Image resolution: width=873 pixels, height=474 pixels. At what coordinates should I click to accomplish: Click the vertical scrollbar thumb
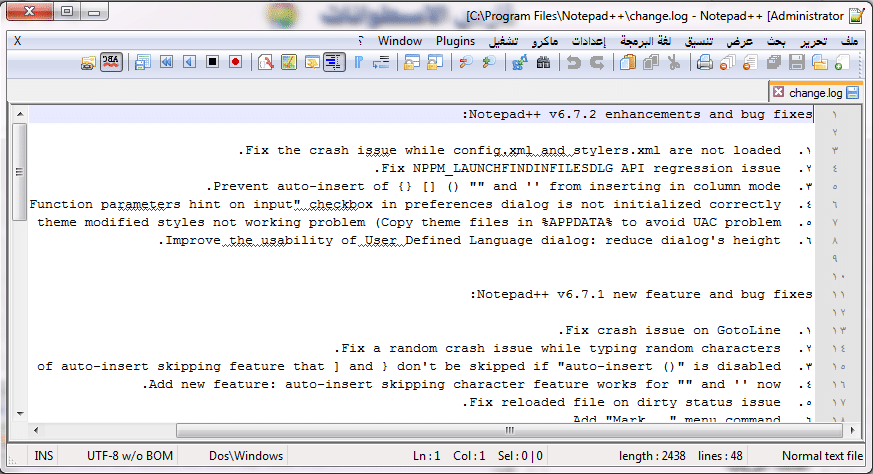pos(19,172)
